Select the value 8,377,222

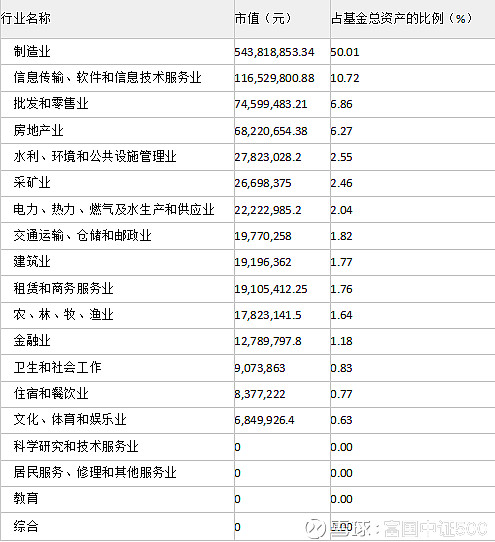[x=260, y=394]
